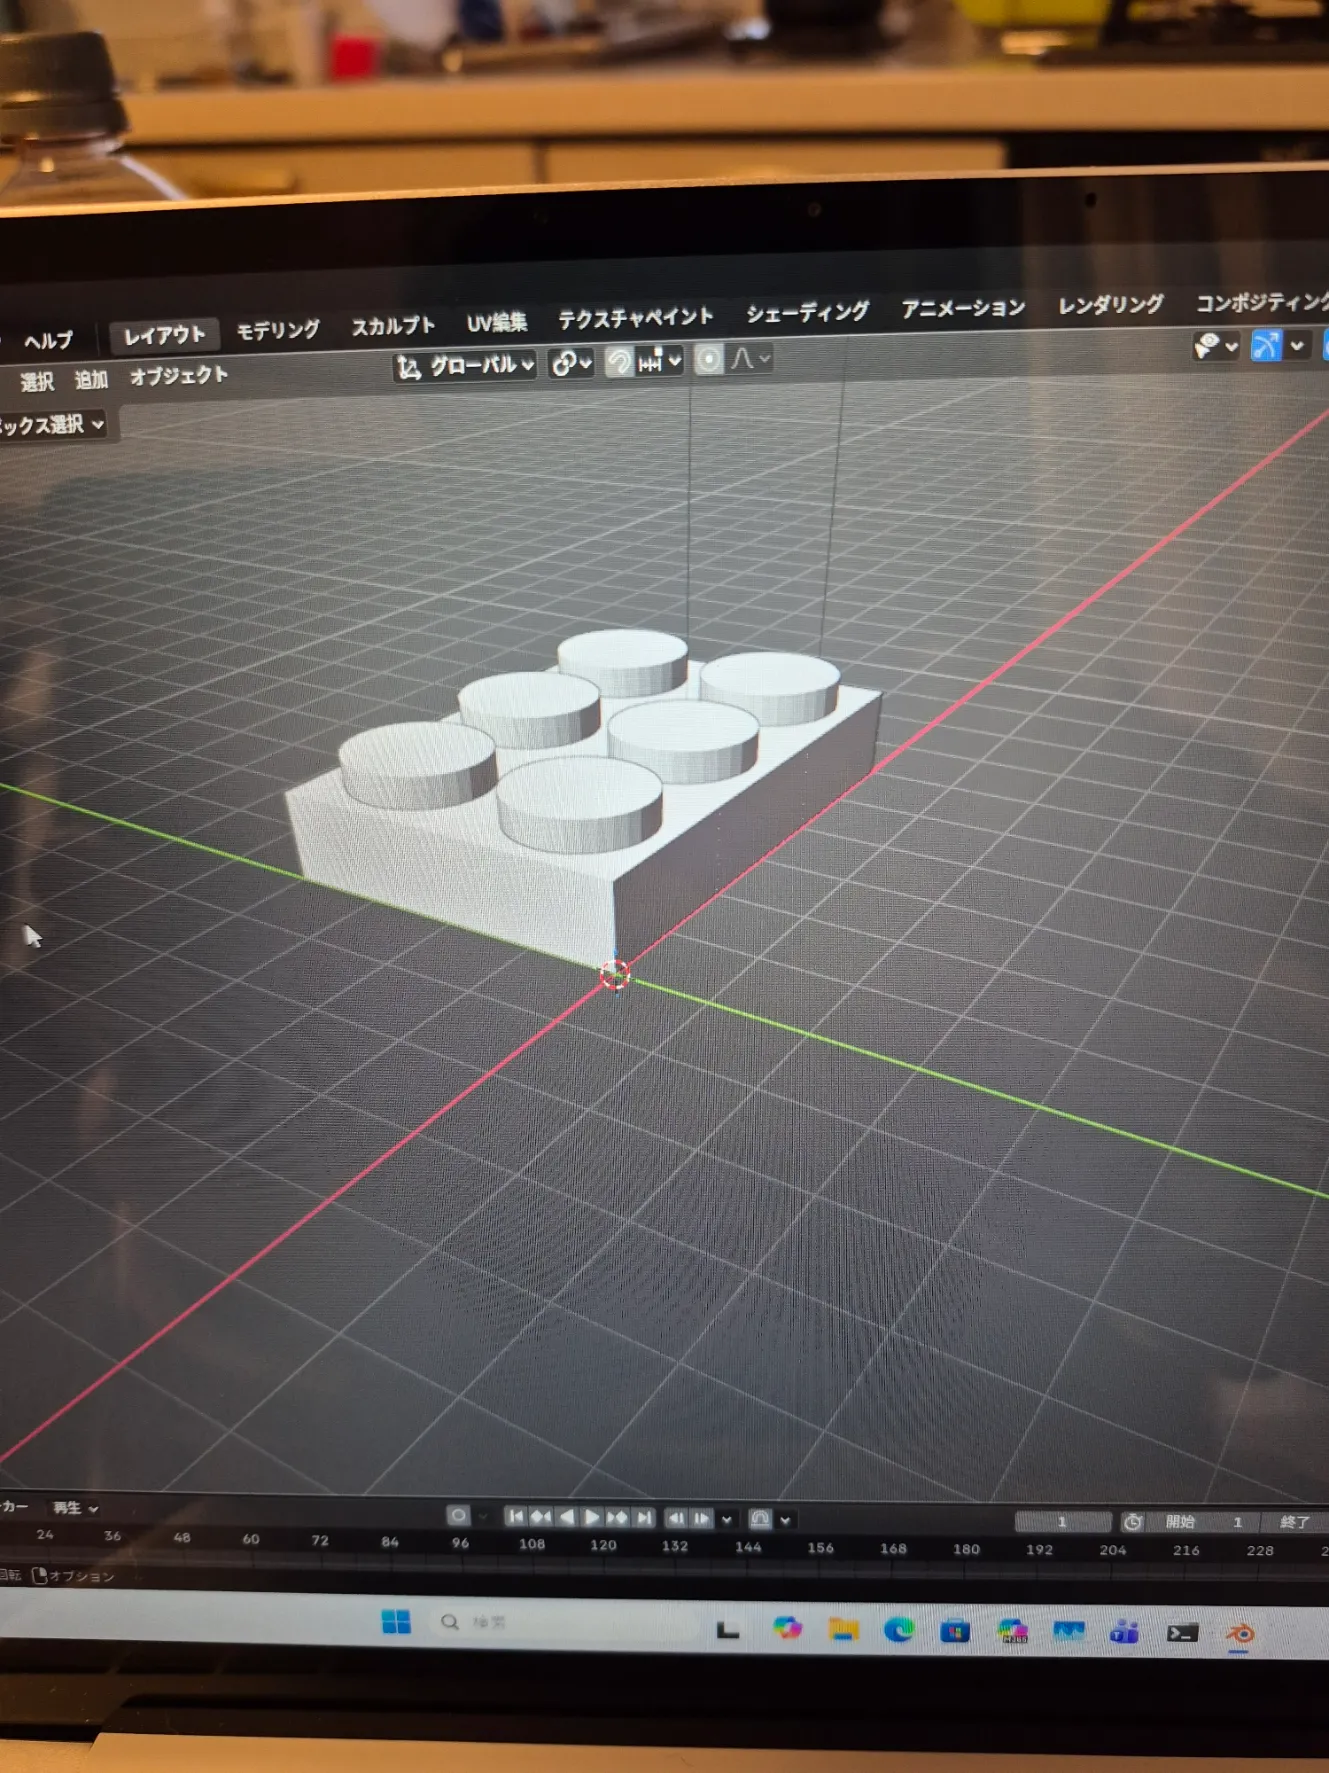Image resolution: width=1329 pixels, height=1773 pixels.
Task: Switch to the スカルプト workspace tab
Action: pyautogui.click(x=393, y=326)
